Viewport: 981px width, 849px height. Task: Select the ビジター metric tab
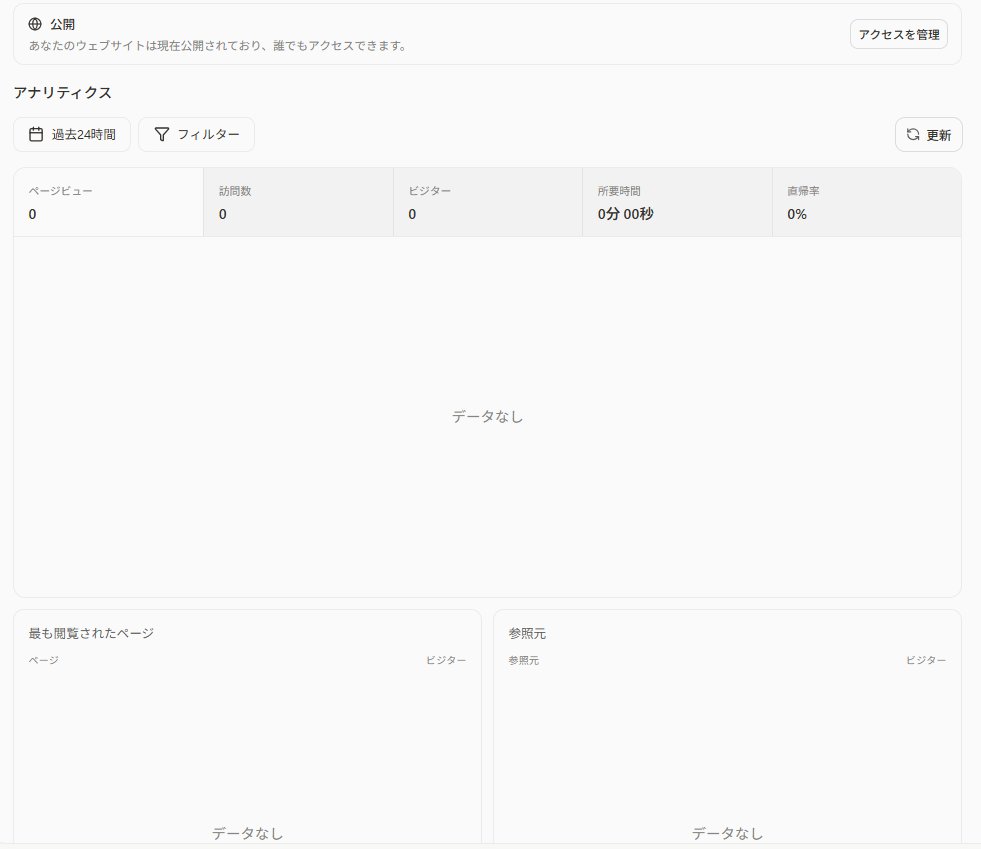(488, 202)
